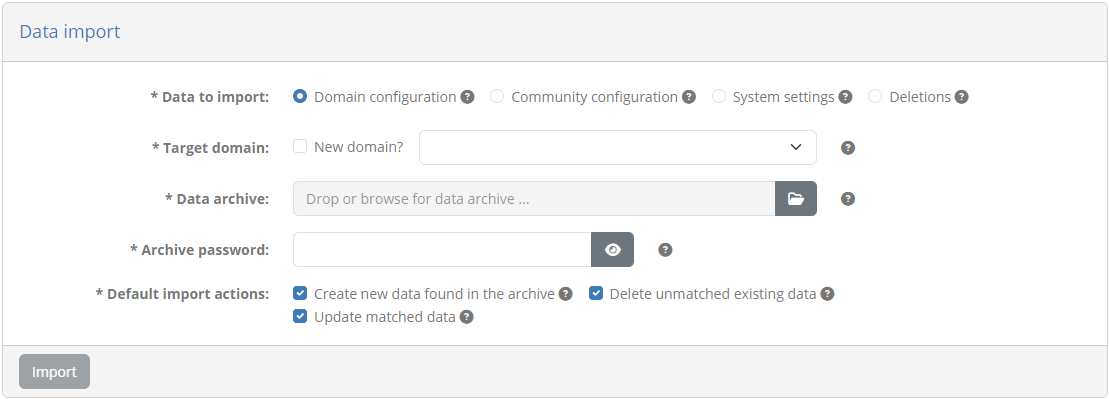Click the Data import heading

69,32
